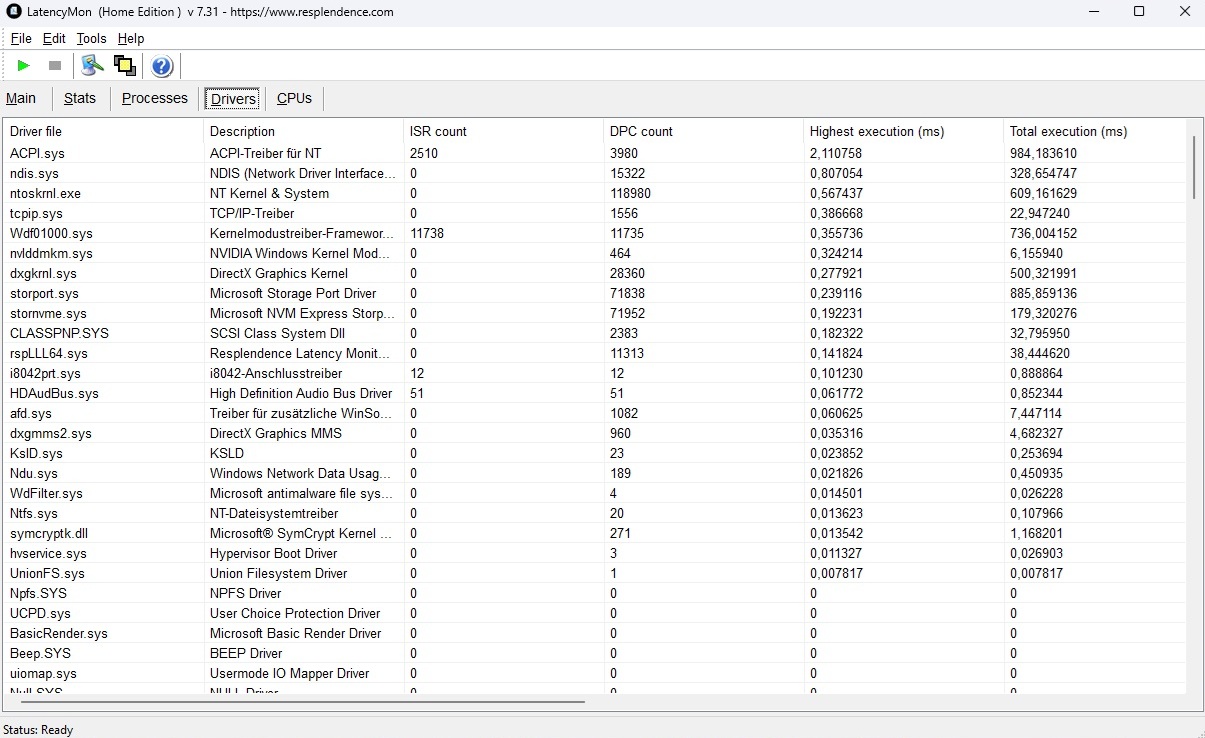Open help via the blue question mark icon

tap(162, 67)
